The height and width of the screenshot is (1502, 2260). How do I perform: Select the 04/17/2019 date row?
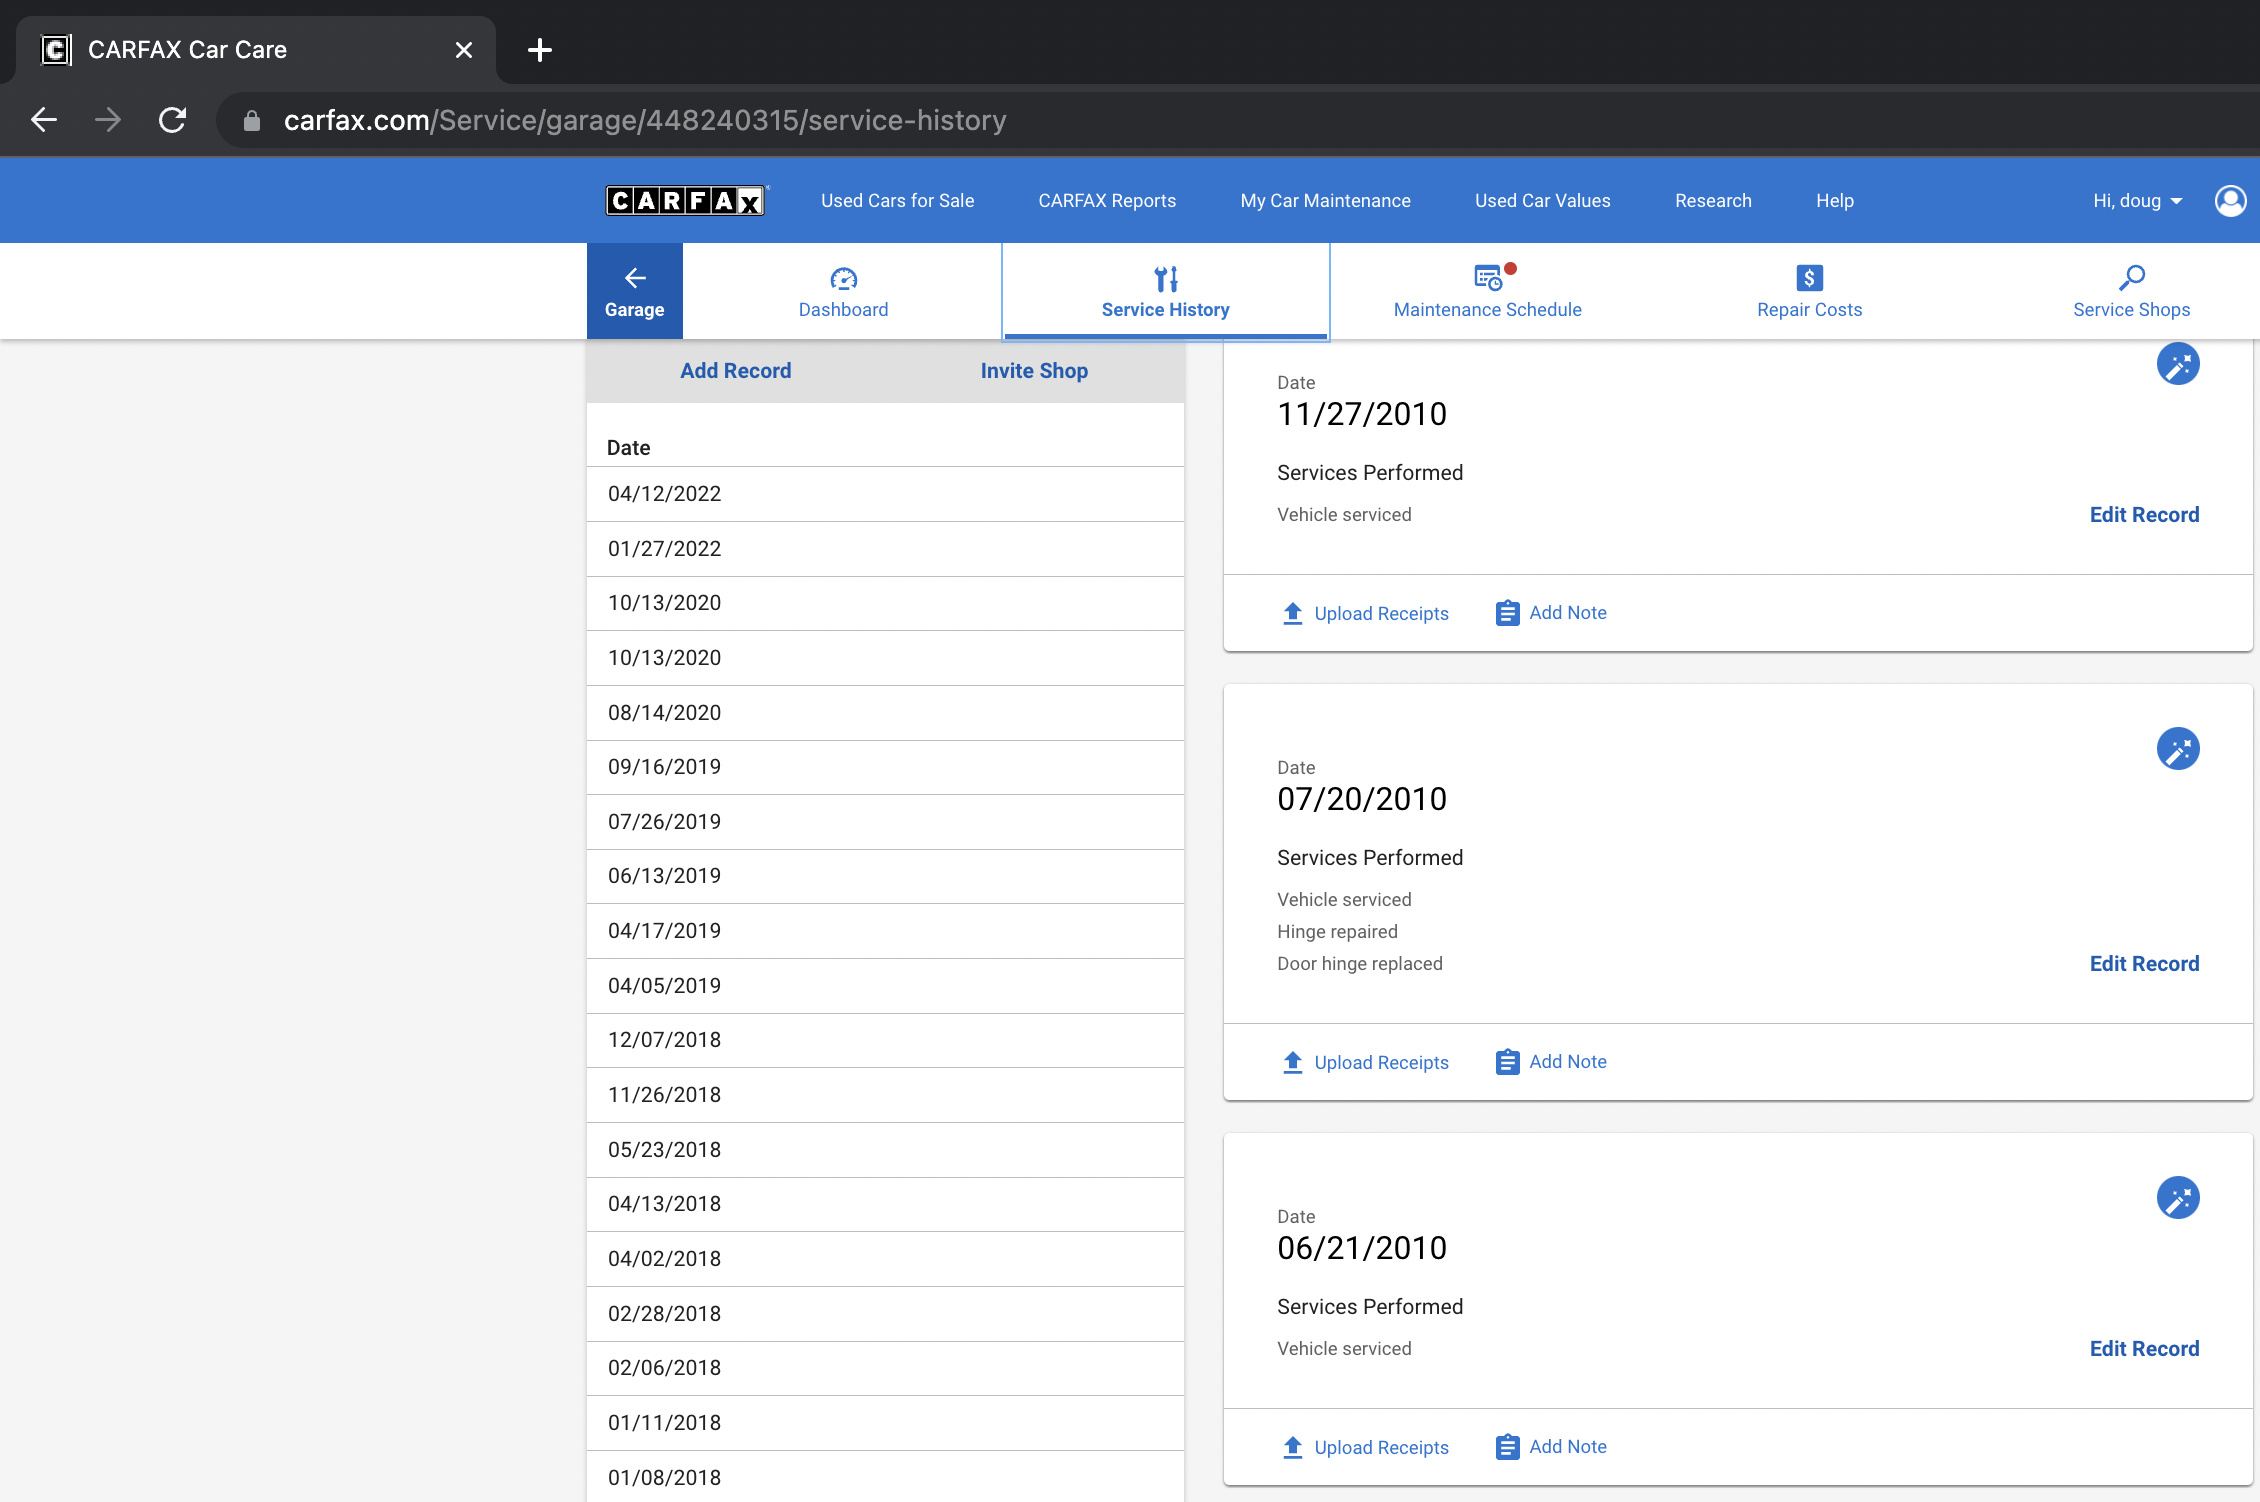click(885, 931)
